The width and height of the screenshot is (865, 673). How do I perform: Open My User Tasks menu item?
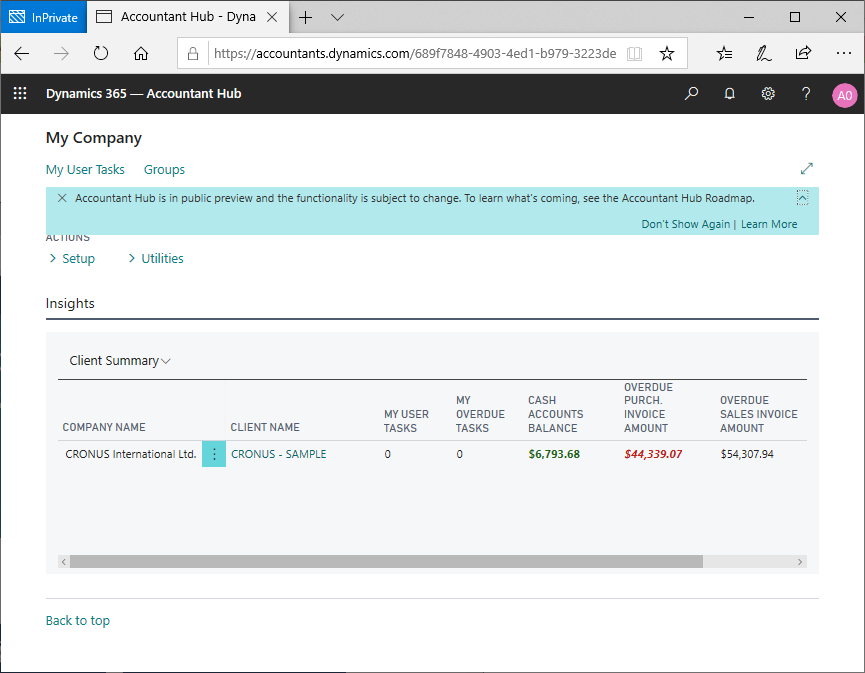[85, 169]
